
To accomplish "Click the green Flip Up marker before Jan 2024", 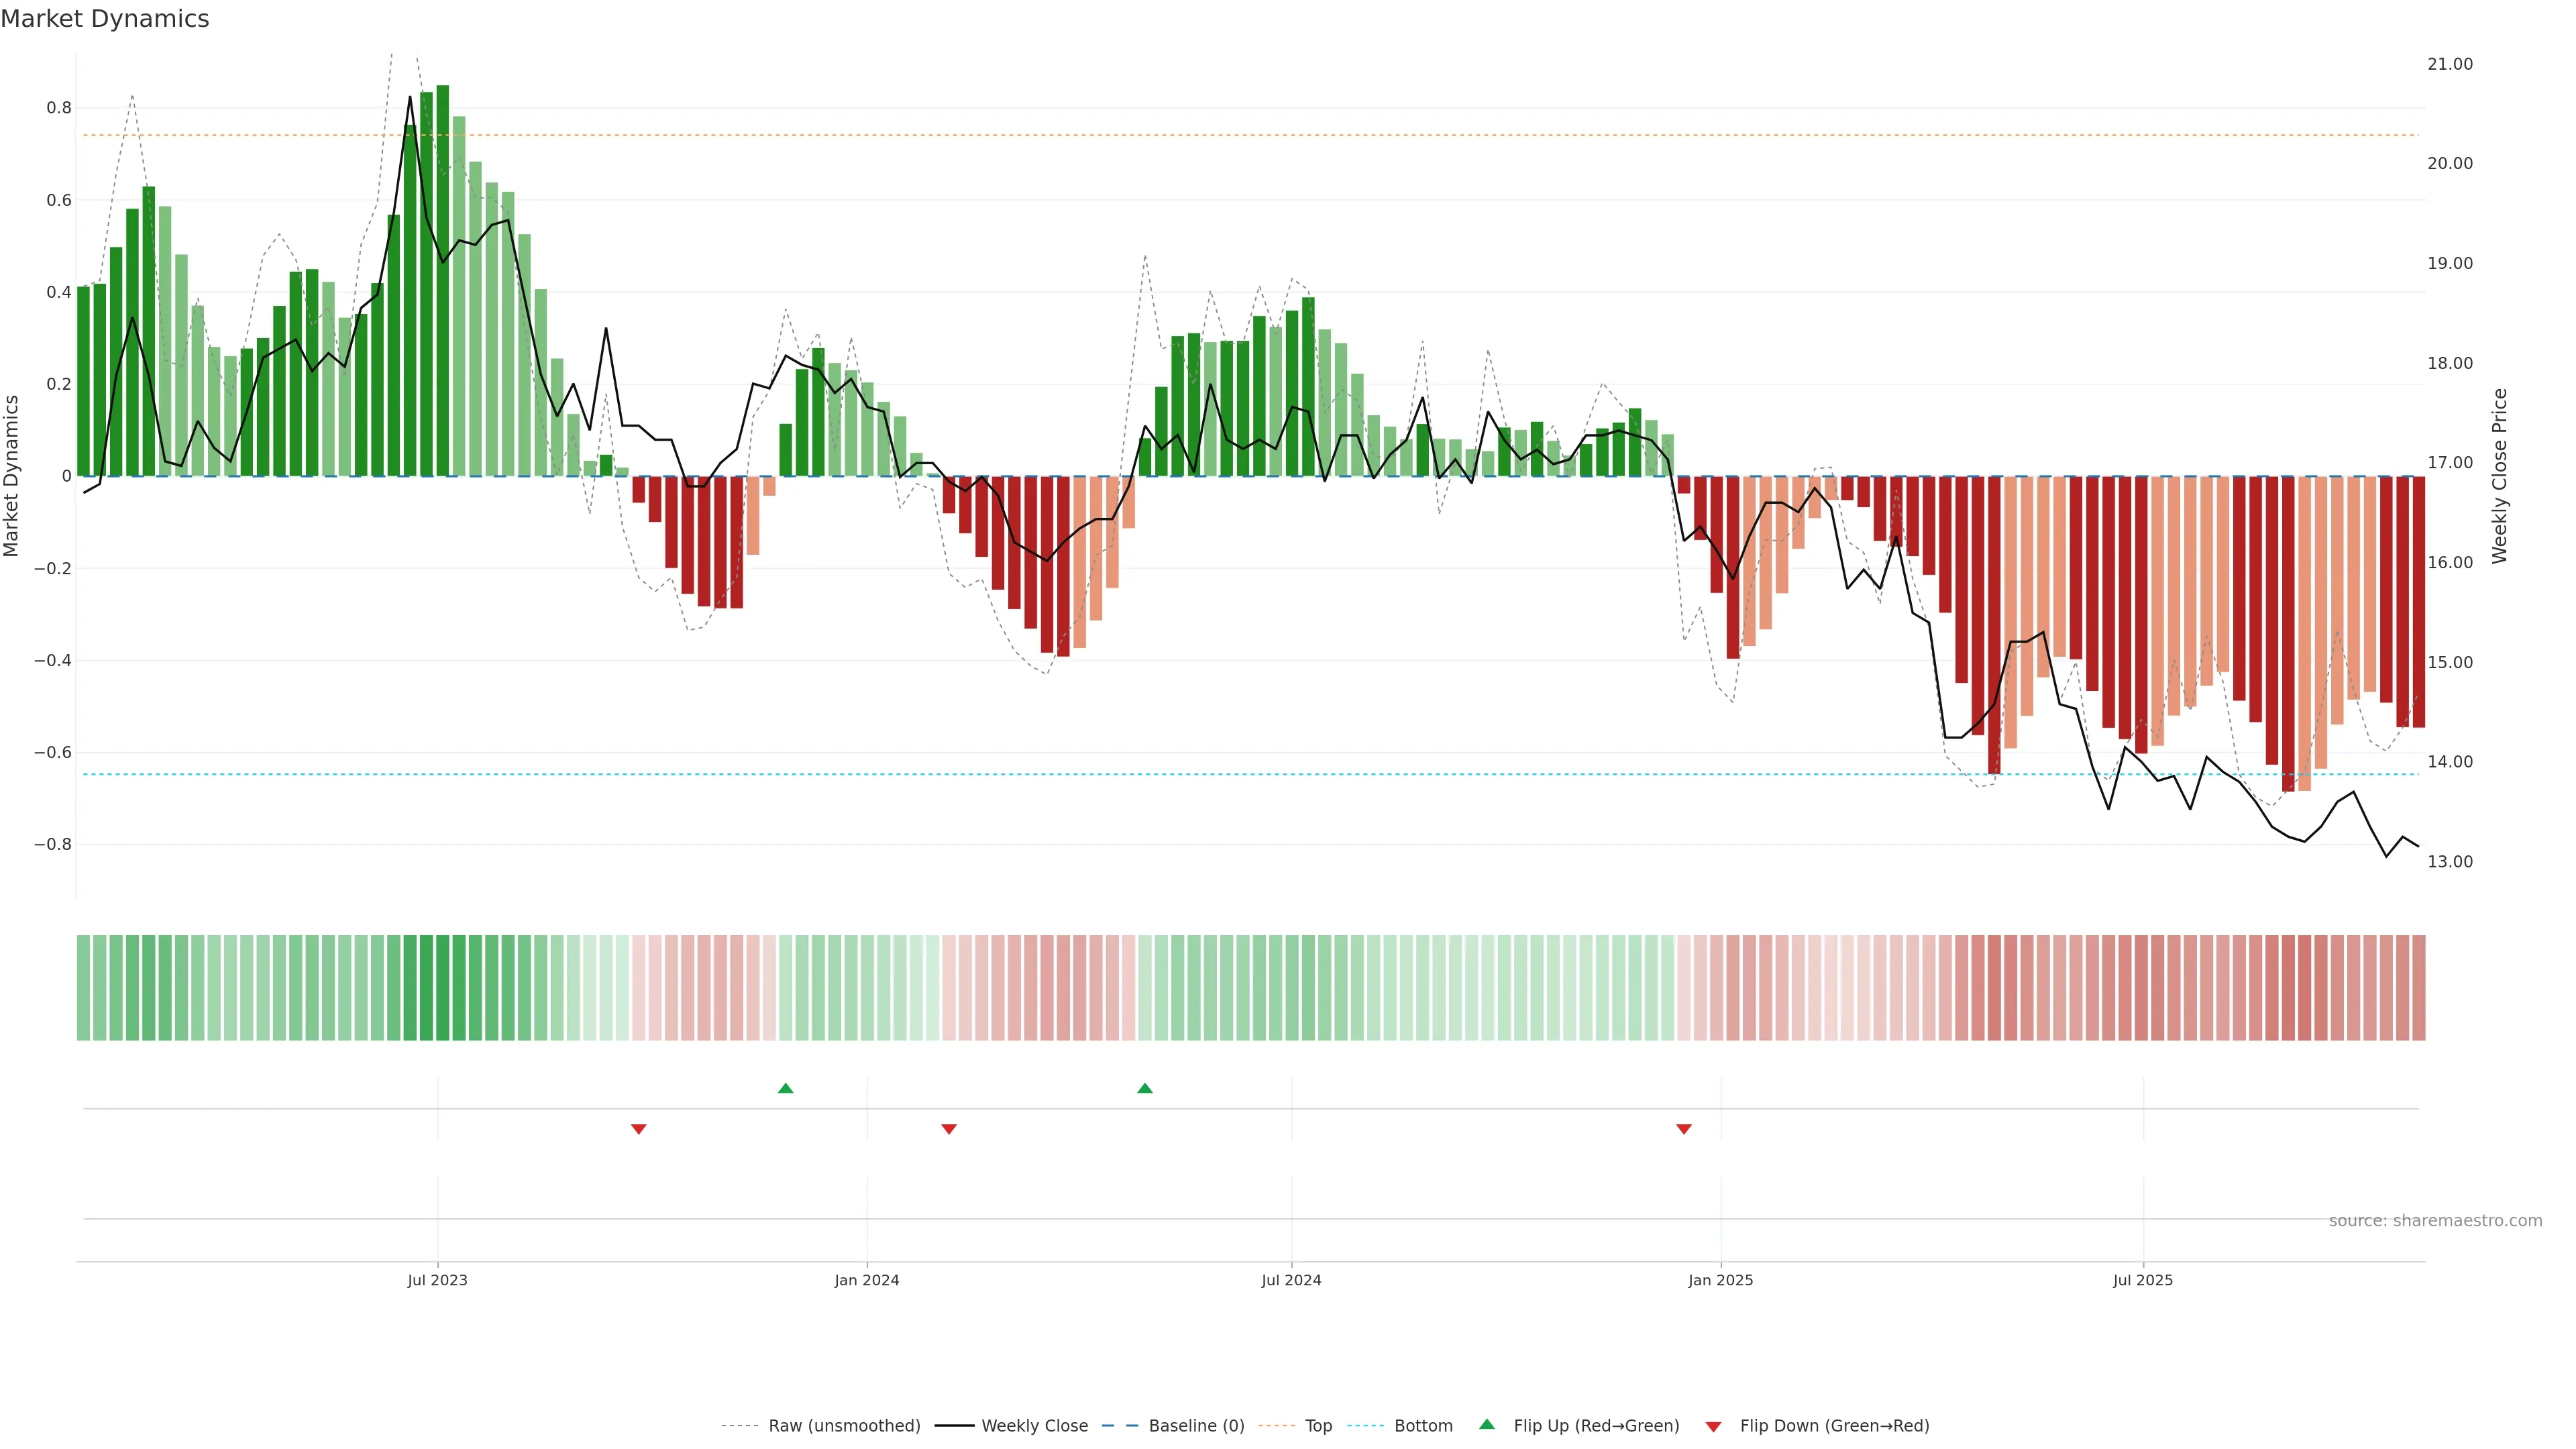I will point(785,1088).
